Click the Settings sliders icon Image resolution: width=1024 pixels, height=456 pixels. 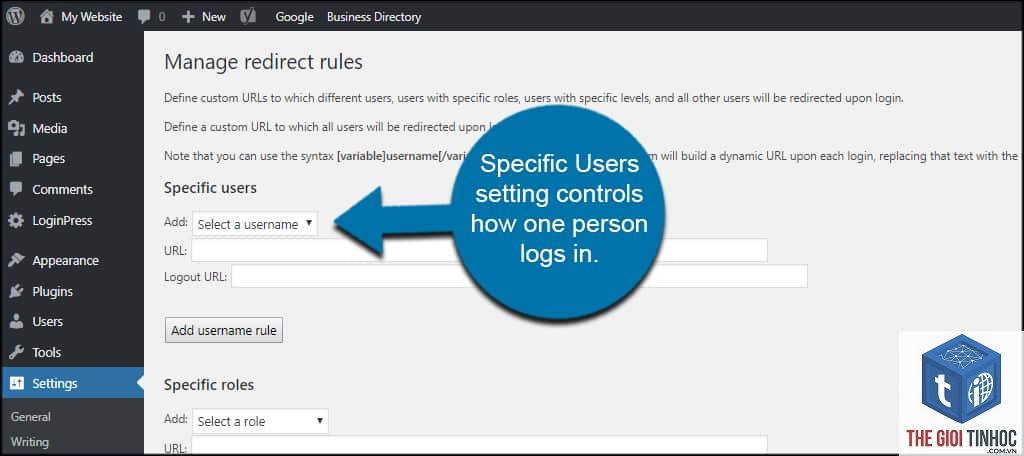16,383
